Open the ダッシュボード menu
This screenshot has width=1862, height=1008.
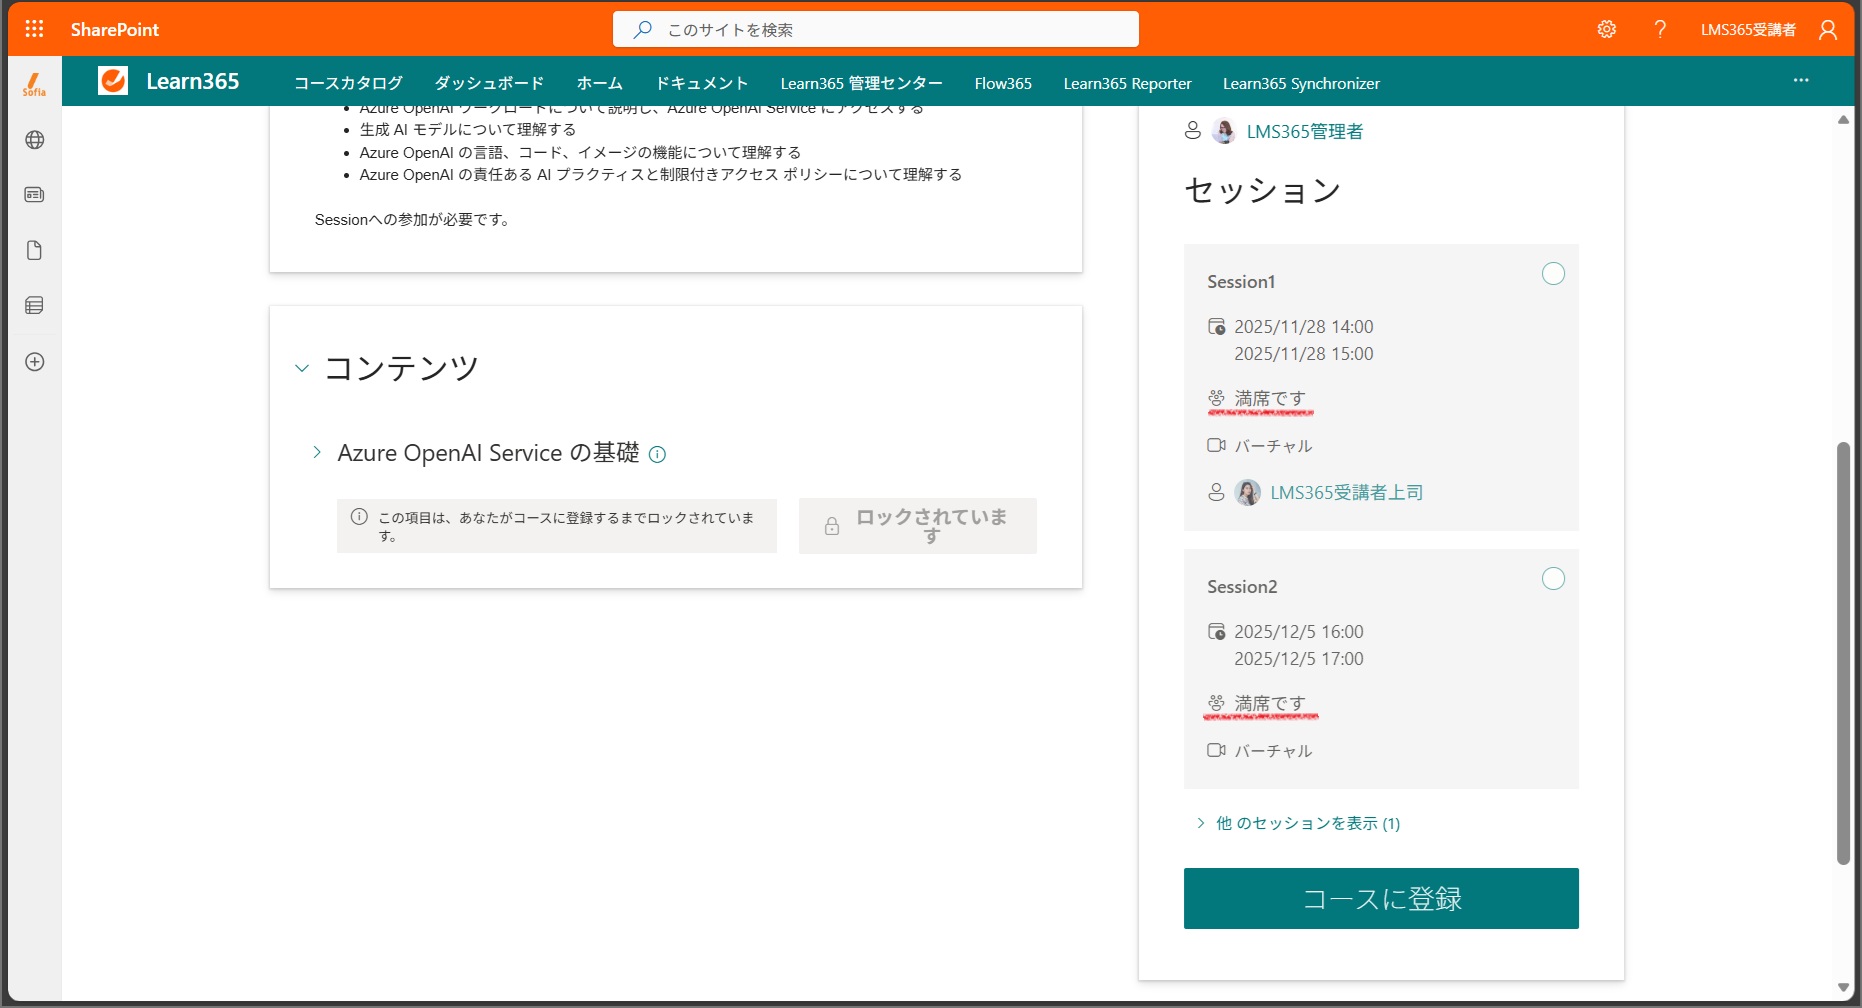point(489,83)
